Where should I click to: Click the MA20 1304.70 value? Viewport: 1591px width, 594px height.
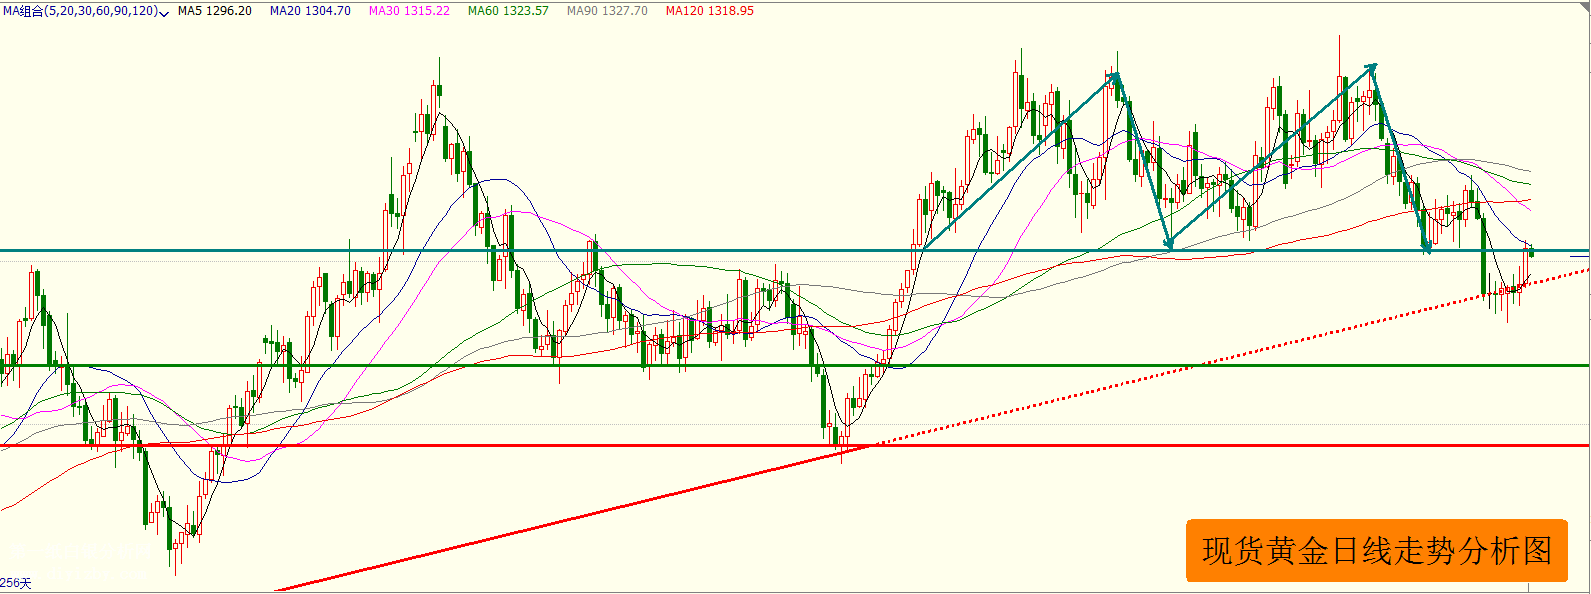click(x=310, y=11)
